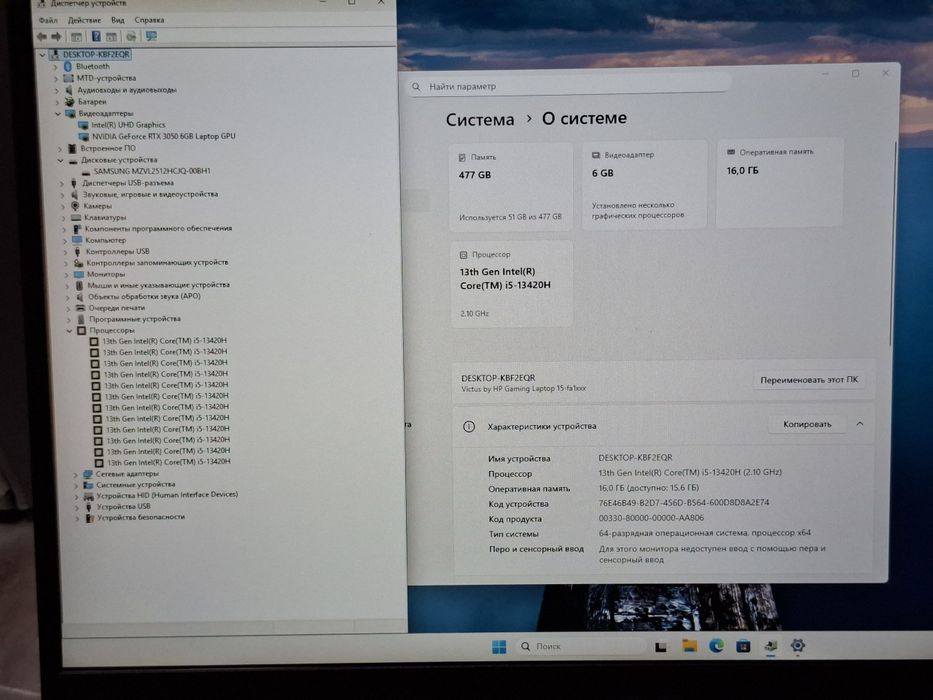Open Microsoft Store from the taskbar
Screen dimensions: 933x700
(743, 646)
